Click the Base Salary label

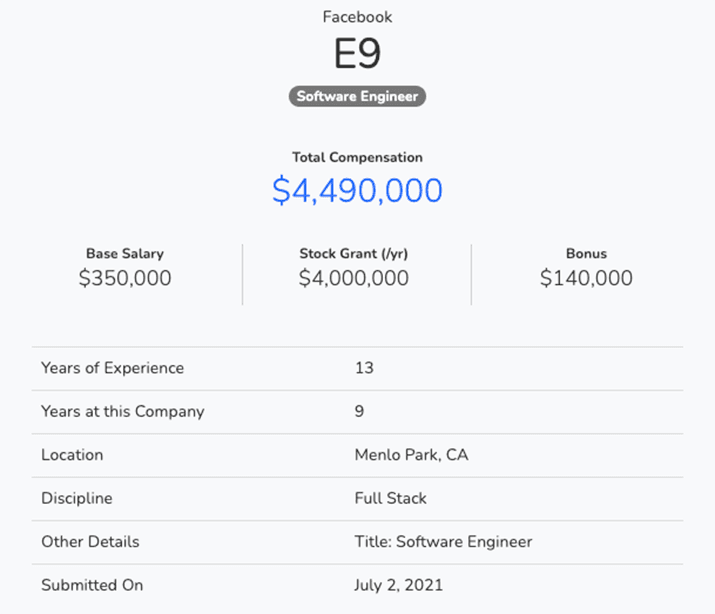(125, 254)
